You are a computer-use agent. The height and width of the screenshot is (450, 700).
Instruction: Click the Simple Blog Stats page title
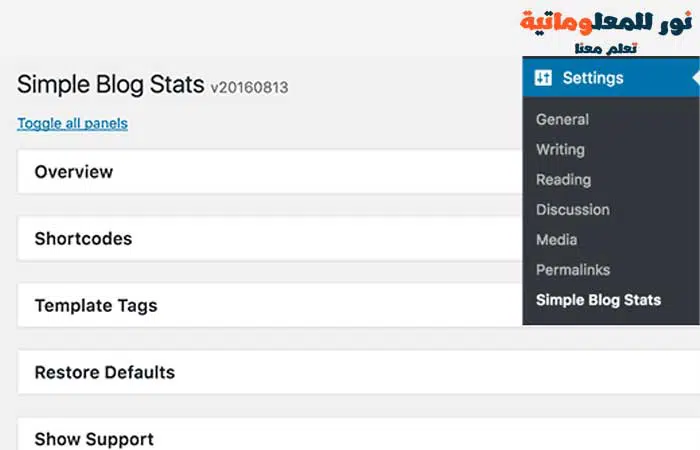tap(111, 84)
